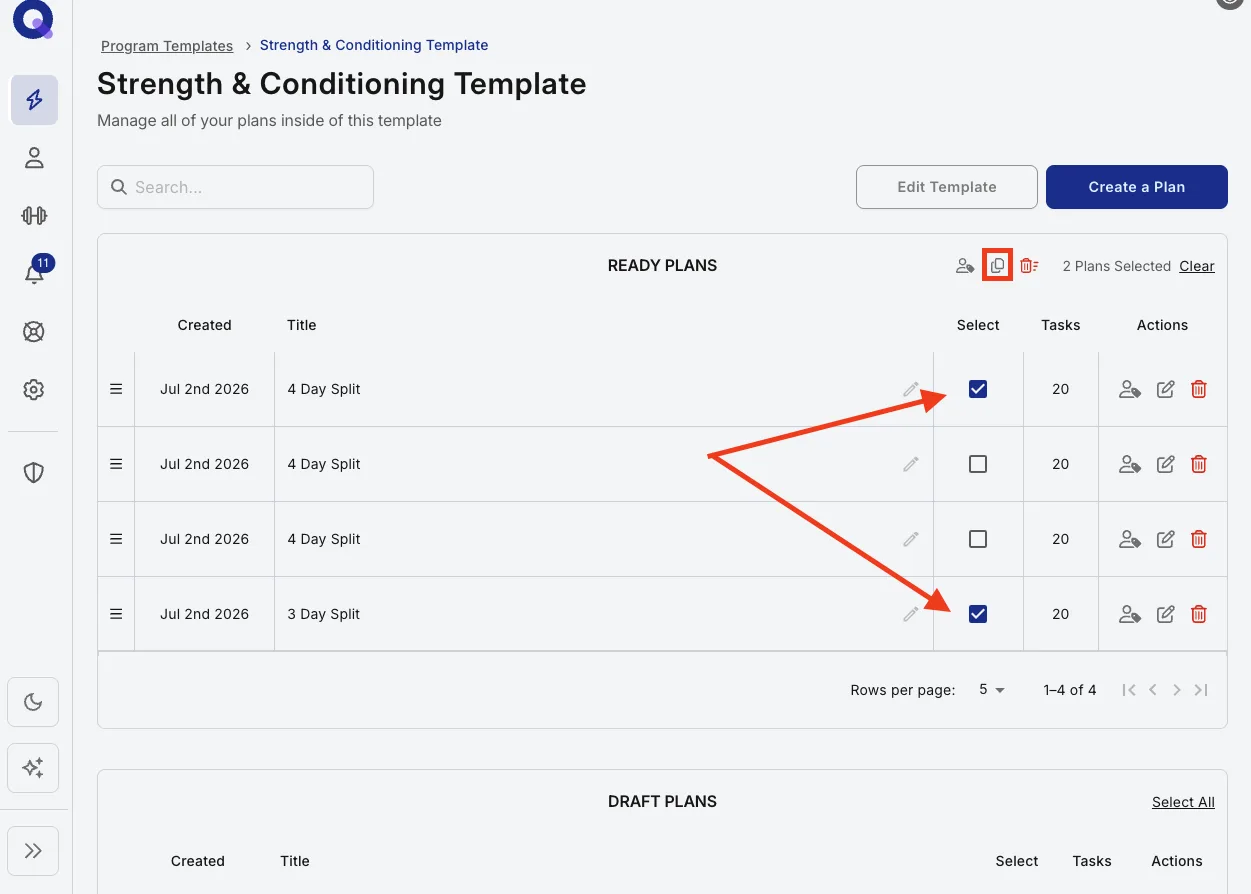Click the drag handle of the 3 Day Split row

(116, 614)
